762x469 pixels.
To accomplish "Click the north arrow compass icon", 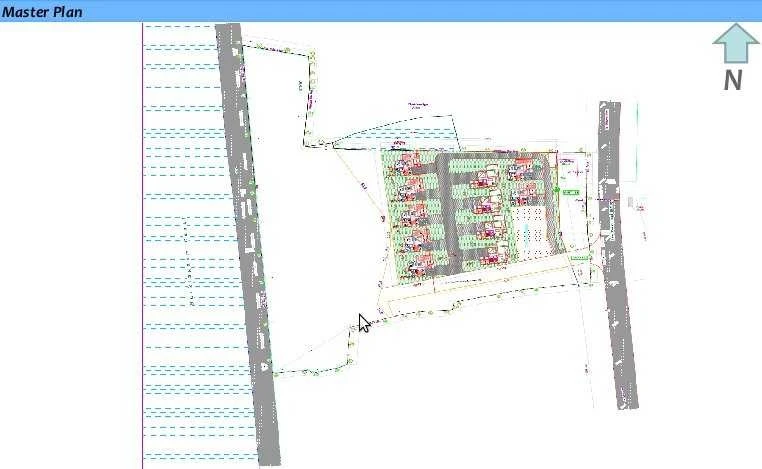I will pos(735,44).
